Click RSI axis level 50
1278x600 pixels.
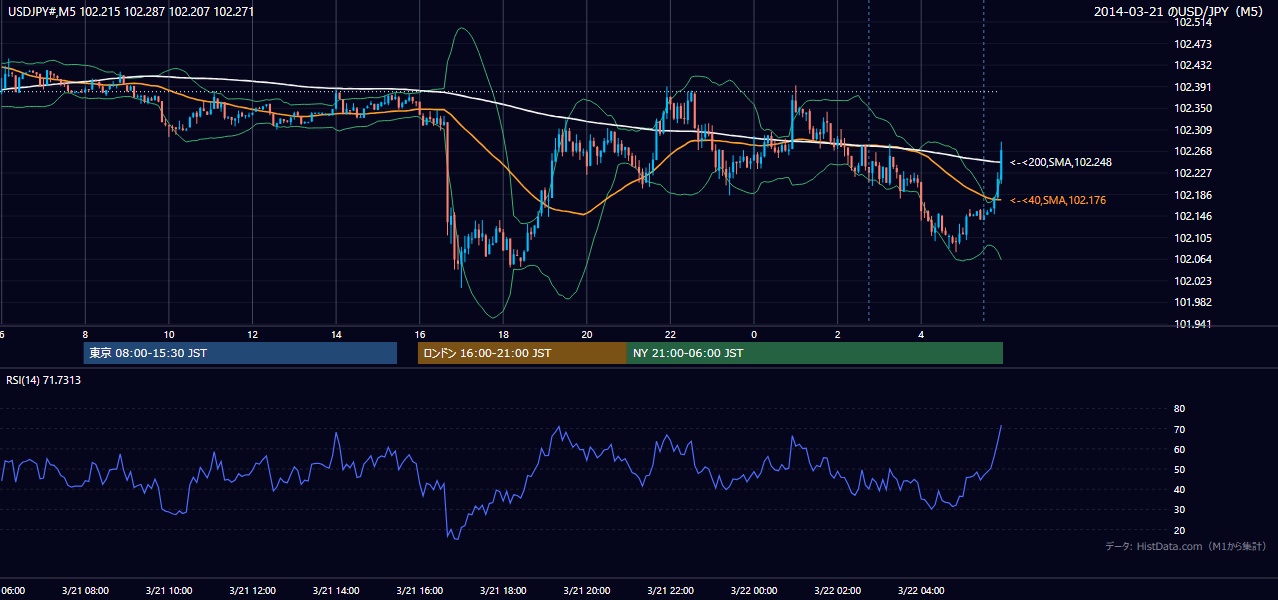1179,469
